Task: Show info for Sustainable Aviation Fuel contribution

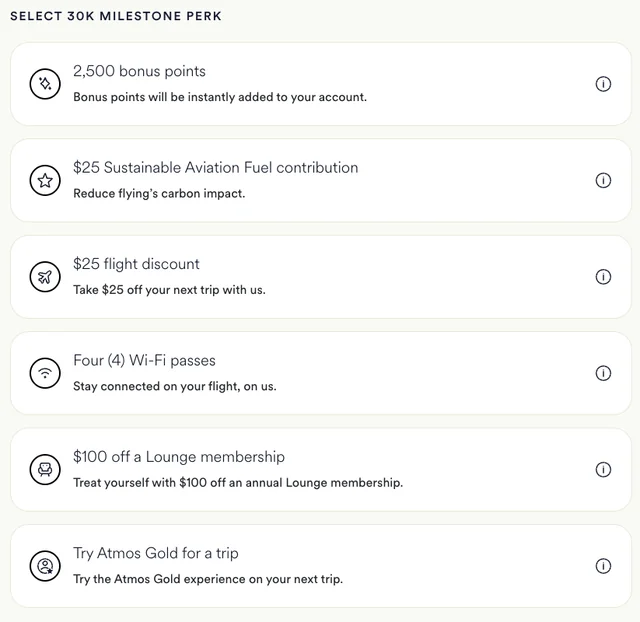Action: [x=603, y=181]
